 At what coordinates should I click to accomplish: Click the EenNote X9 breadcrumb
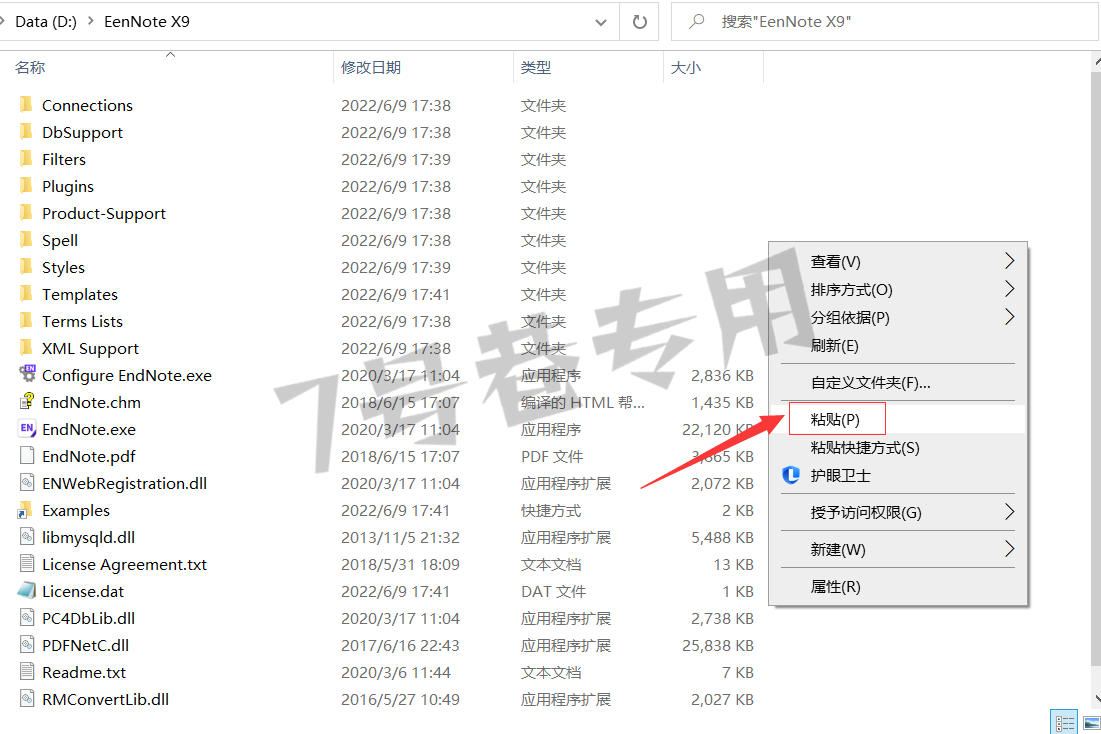147,22
